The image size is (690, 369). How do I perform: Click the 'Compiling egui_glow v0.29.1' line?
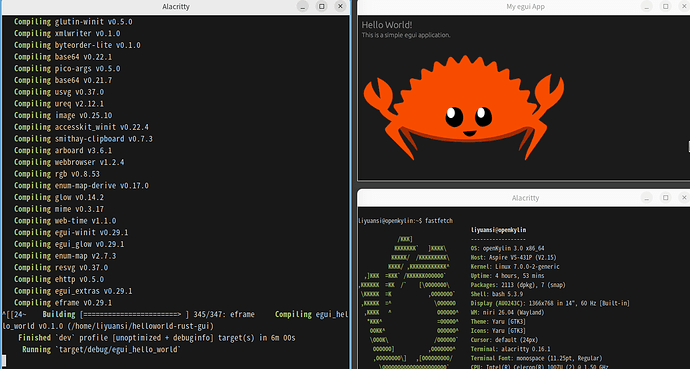(x=69, y=244)
